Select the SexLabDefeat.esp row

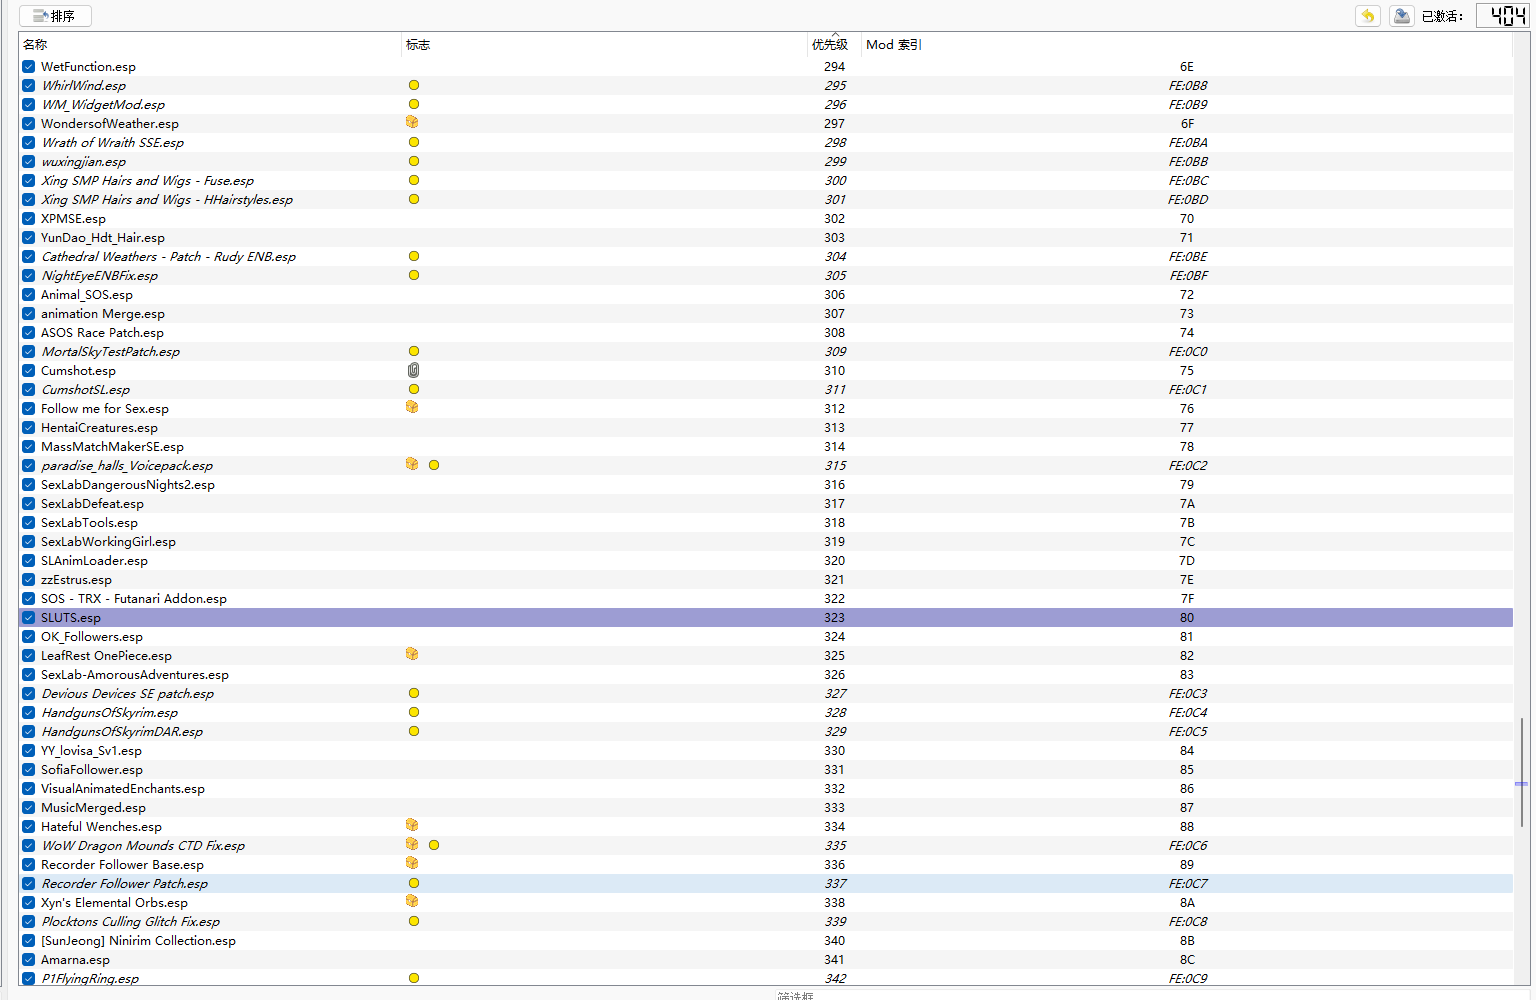click(766, 504)
